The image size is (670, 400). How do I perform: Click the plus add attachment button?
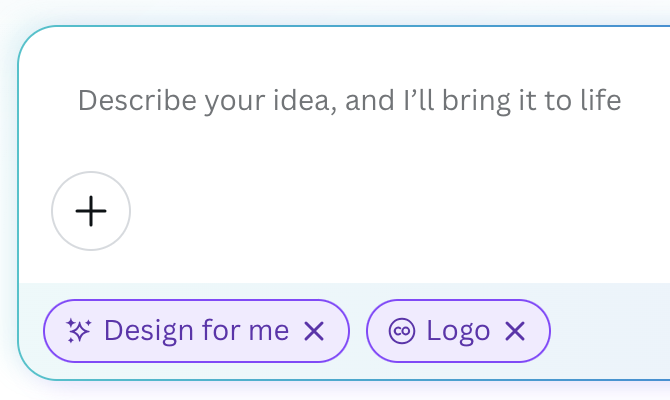pyautogui.click(x=91, y=211)
